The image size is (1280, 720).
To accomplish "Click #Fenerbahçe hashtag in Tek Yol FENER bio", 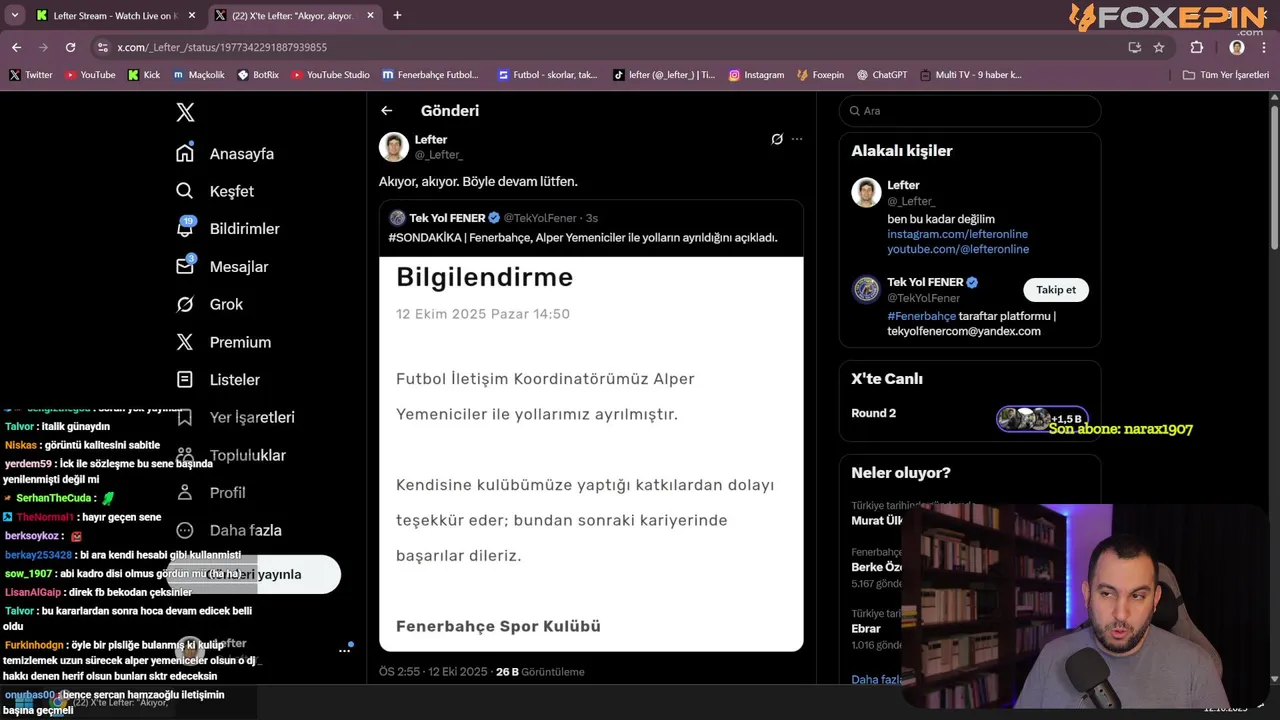I will pos(921,316).
